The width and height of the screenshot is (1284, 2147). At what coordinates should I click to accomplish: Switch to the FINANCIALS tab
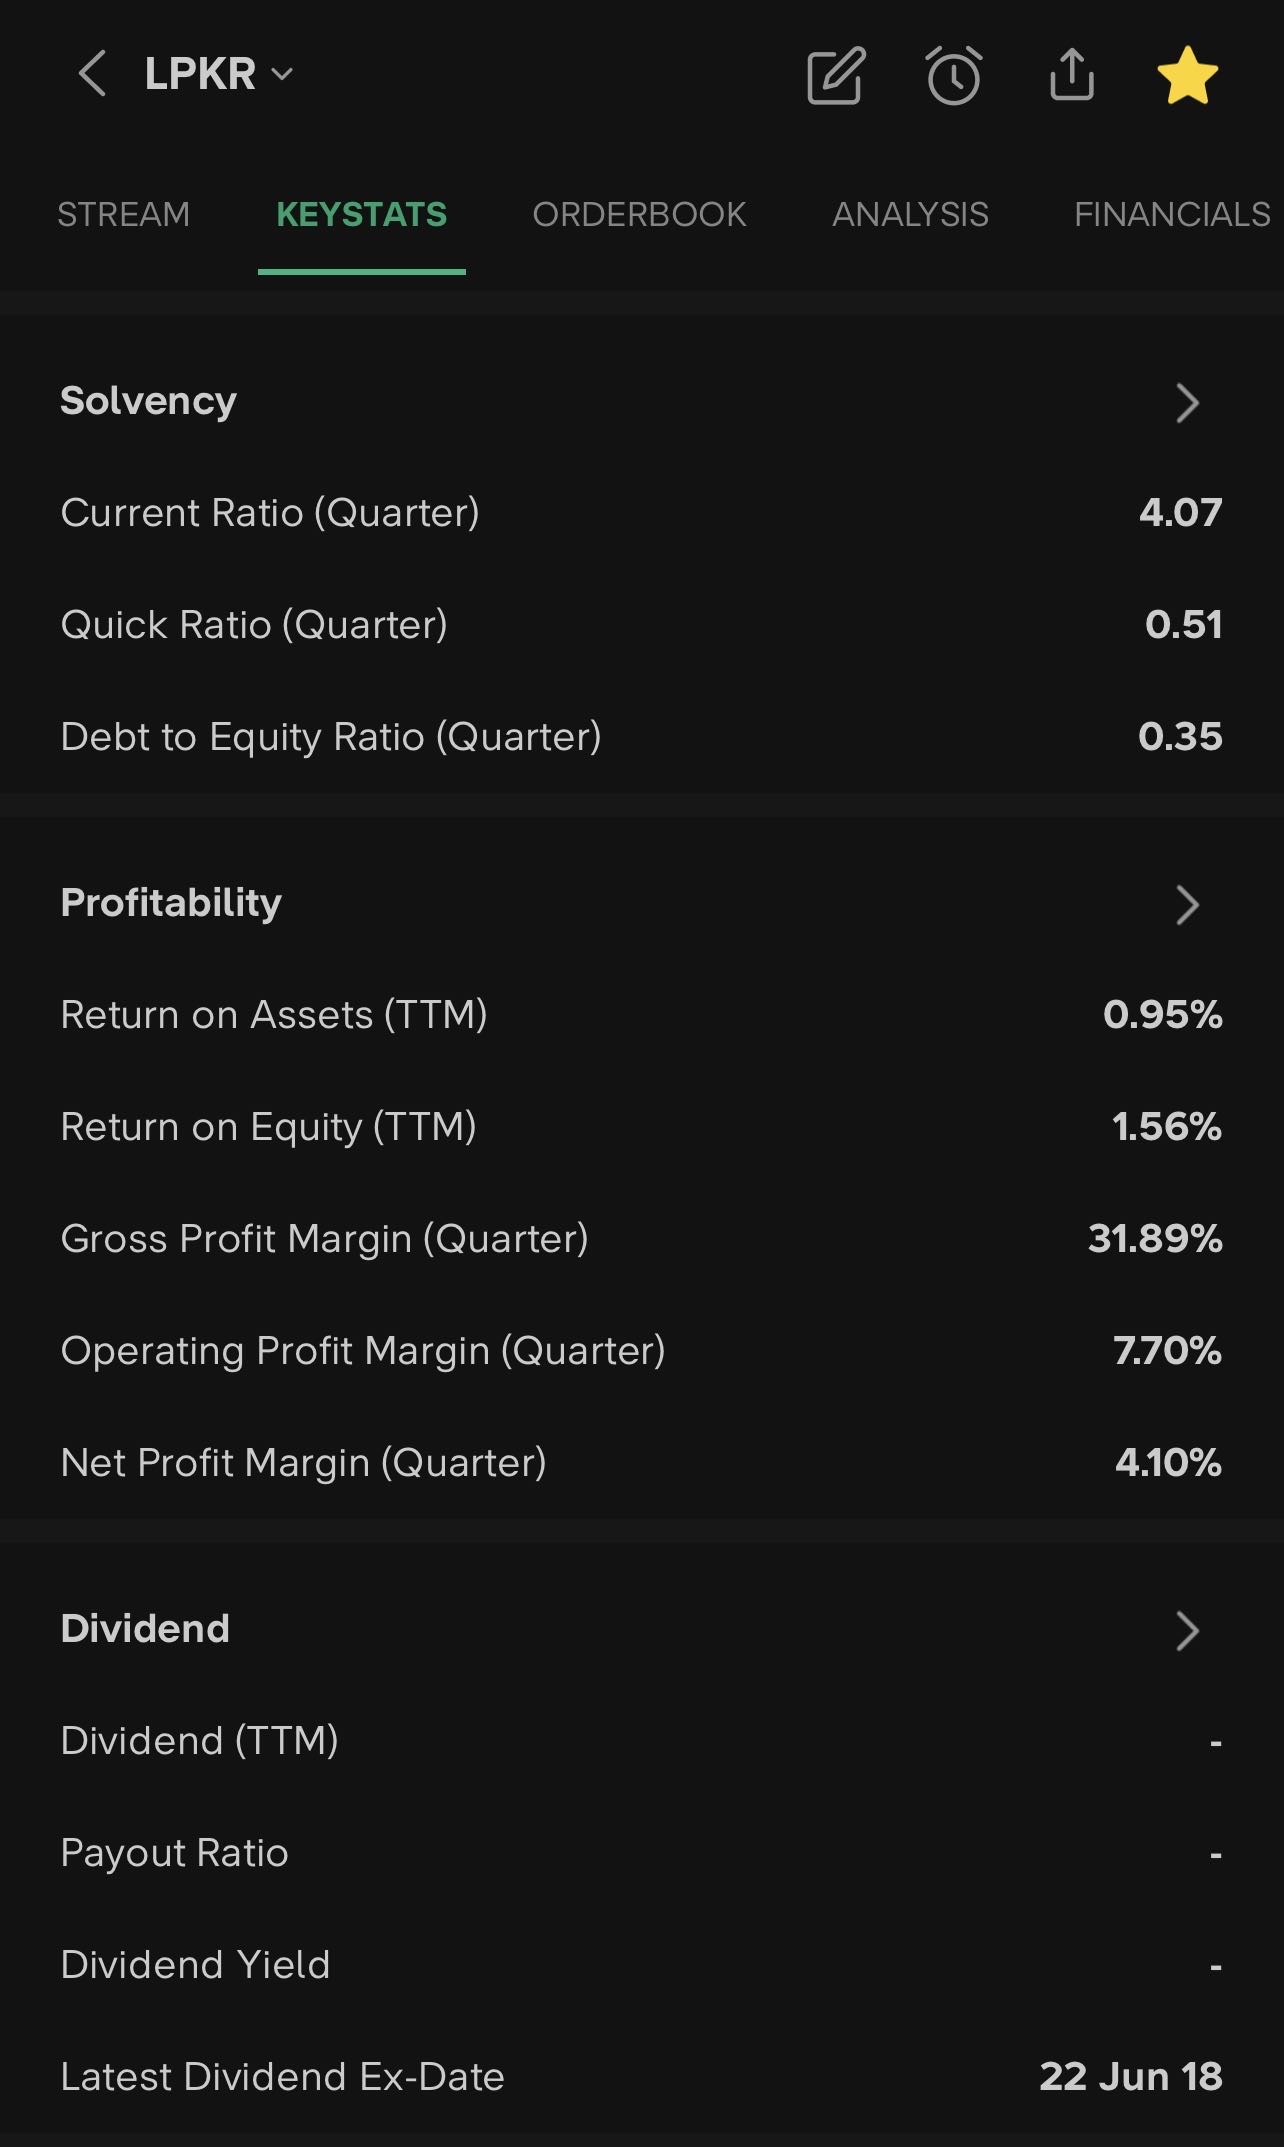1171,214
